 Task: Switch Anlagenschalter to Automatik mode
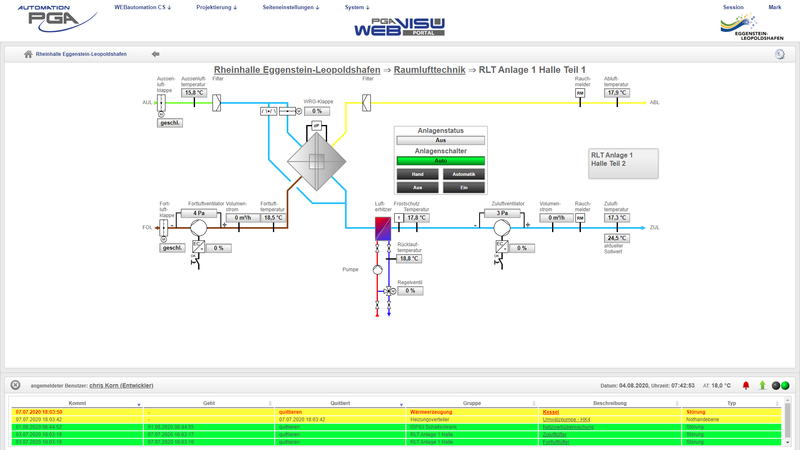(464, 174)
